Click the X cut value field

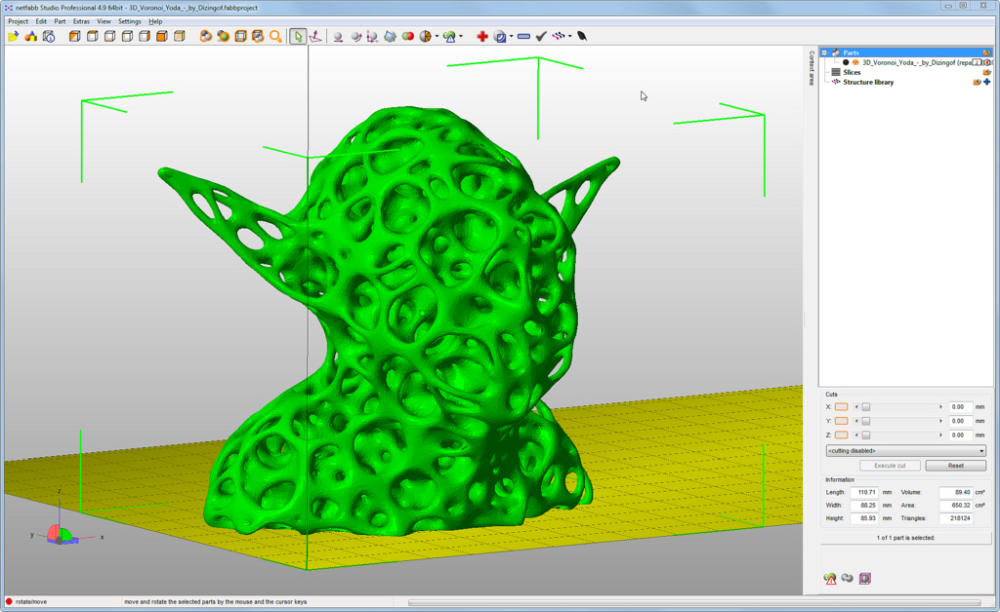[x=959, y=407]
